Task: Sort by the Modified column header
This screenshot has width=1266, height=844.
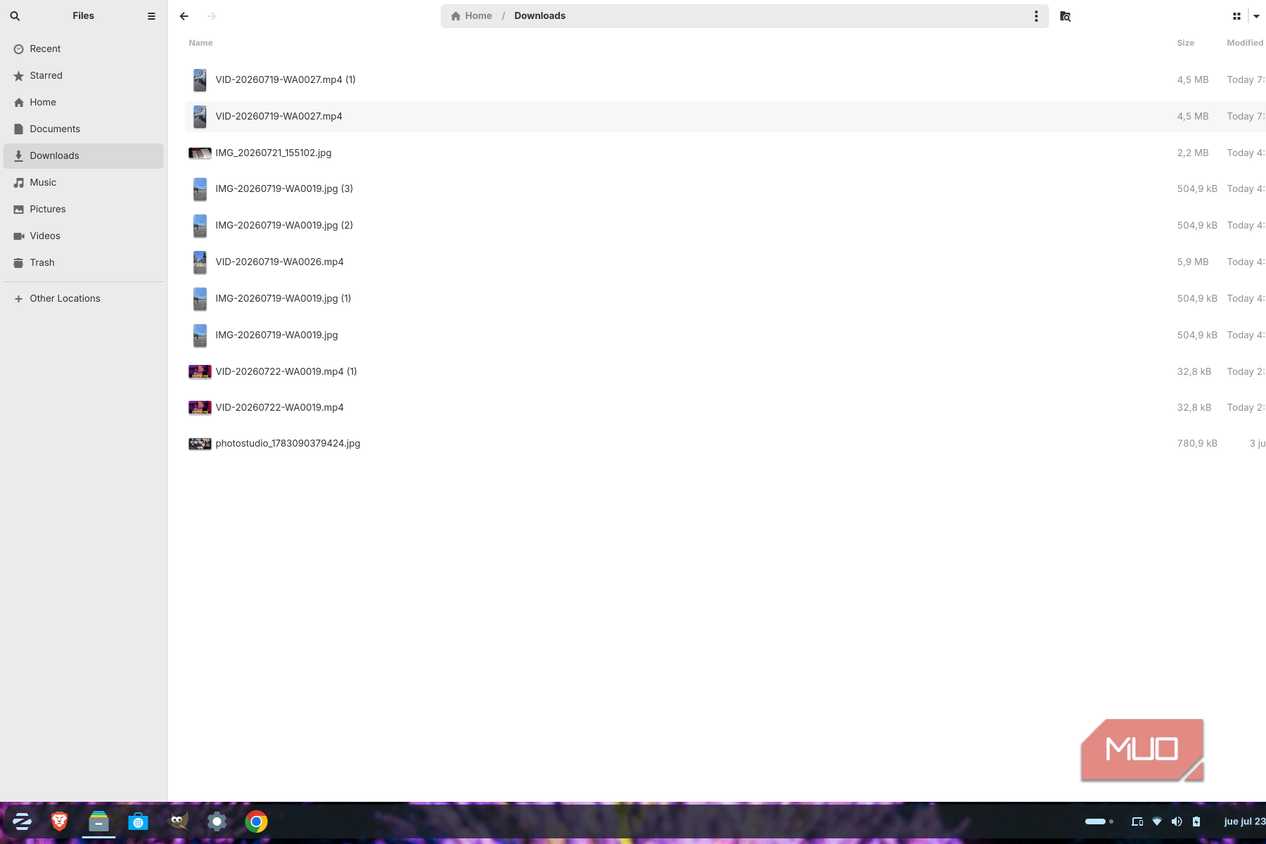Action: click(x=1245, y=43)
